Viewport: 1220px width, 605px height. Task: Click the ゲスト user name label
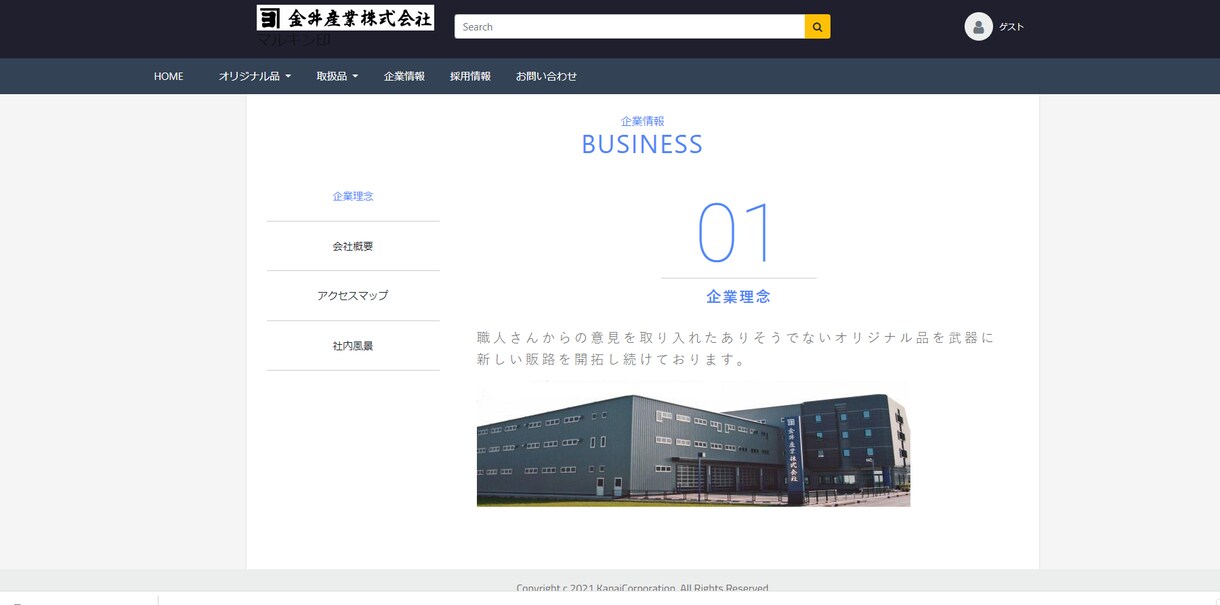[1011, 27]
